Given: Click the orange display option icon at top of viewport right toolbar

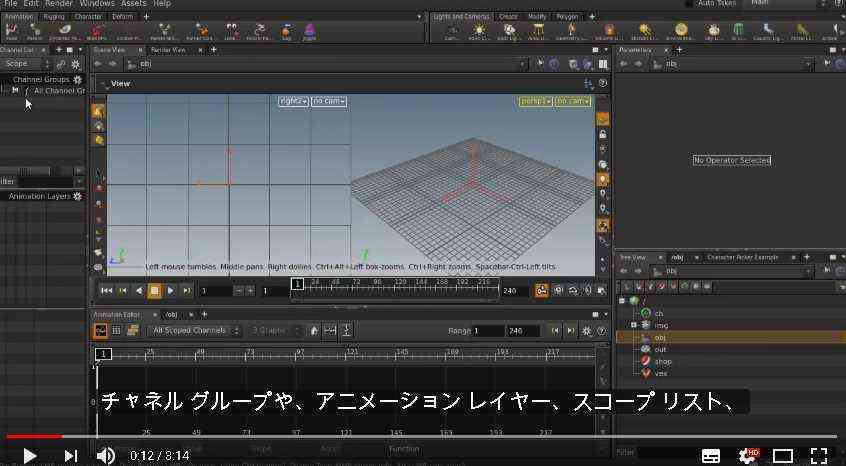Looking at the screenshot, I should (x=603, y=120).
